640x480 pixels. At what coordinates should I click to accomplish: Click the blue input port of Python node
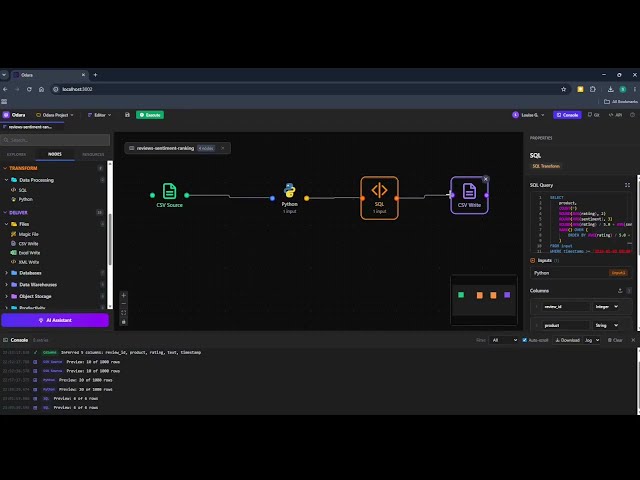pyautogui.click(x=272, y=198)
